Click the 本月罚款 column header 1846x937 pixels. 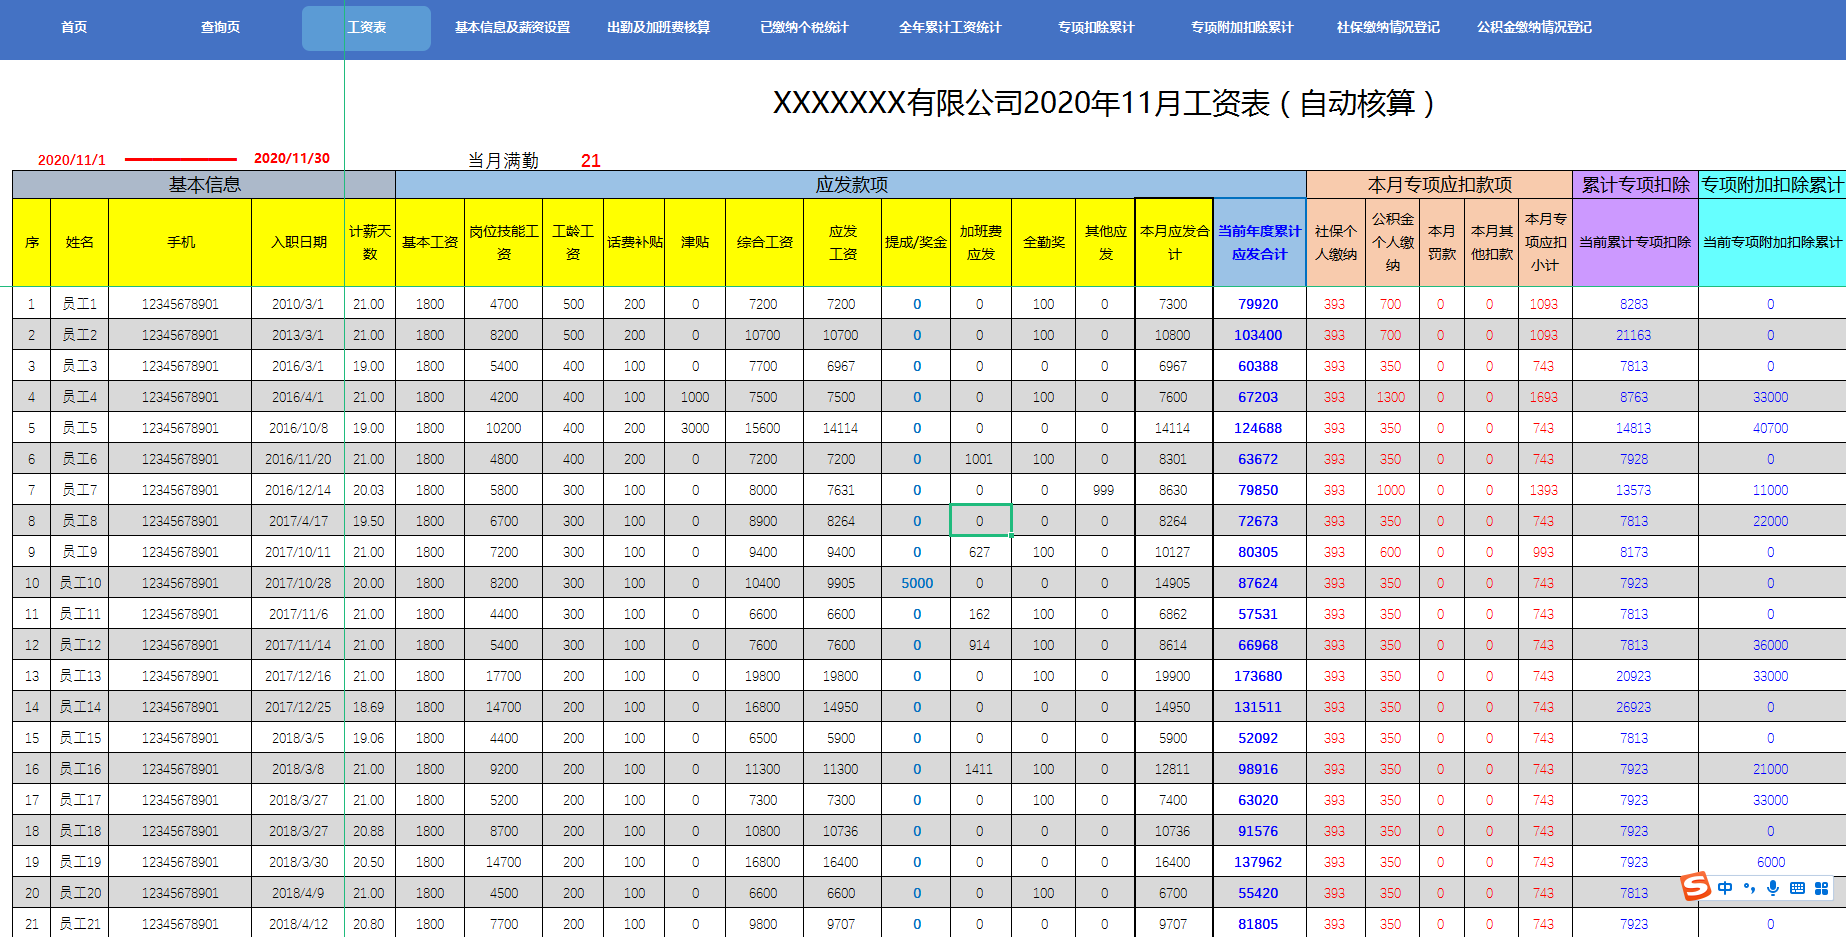click(x=1442, y=242)
